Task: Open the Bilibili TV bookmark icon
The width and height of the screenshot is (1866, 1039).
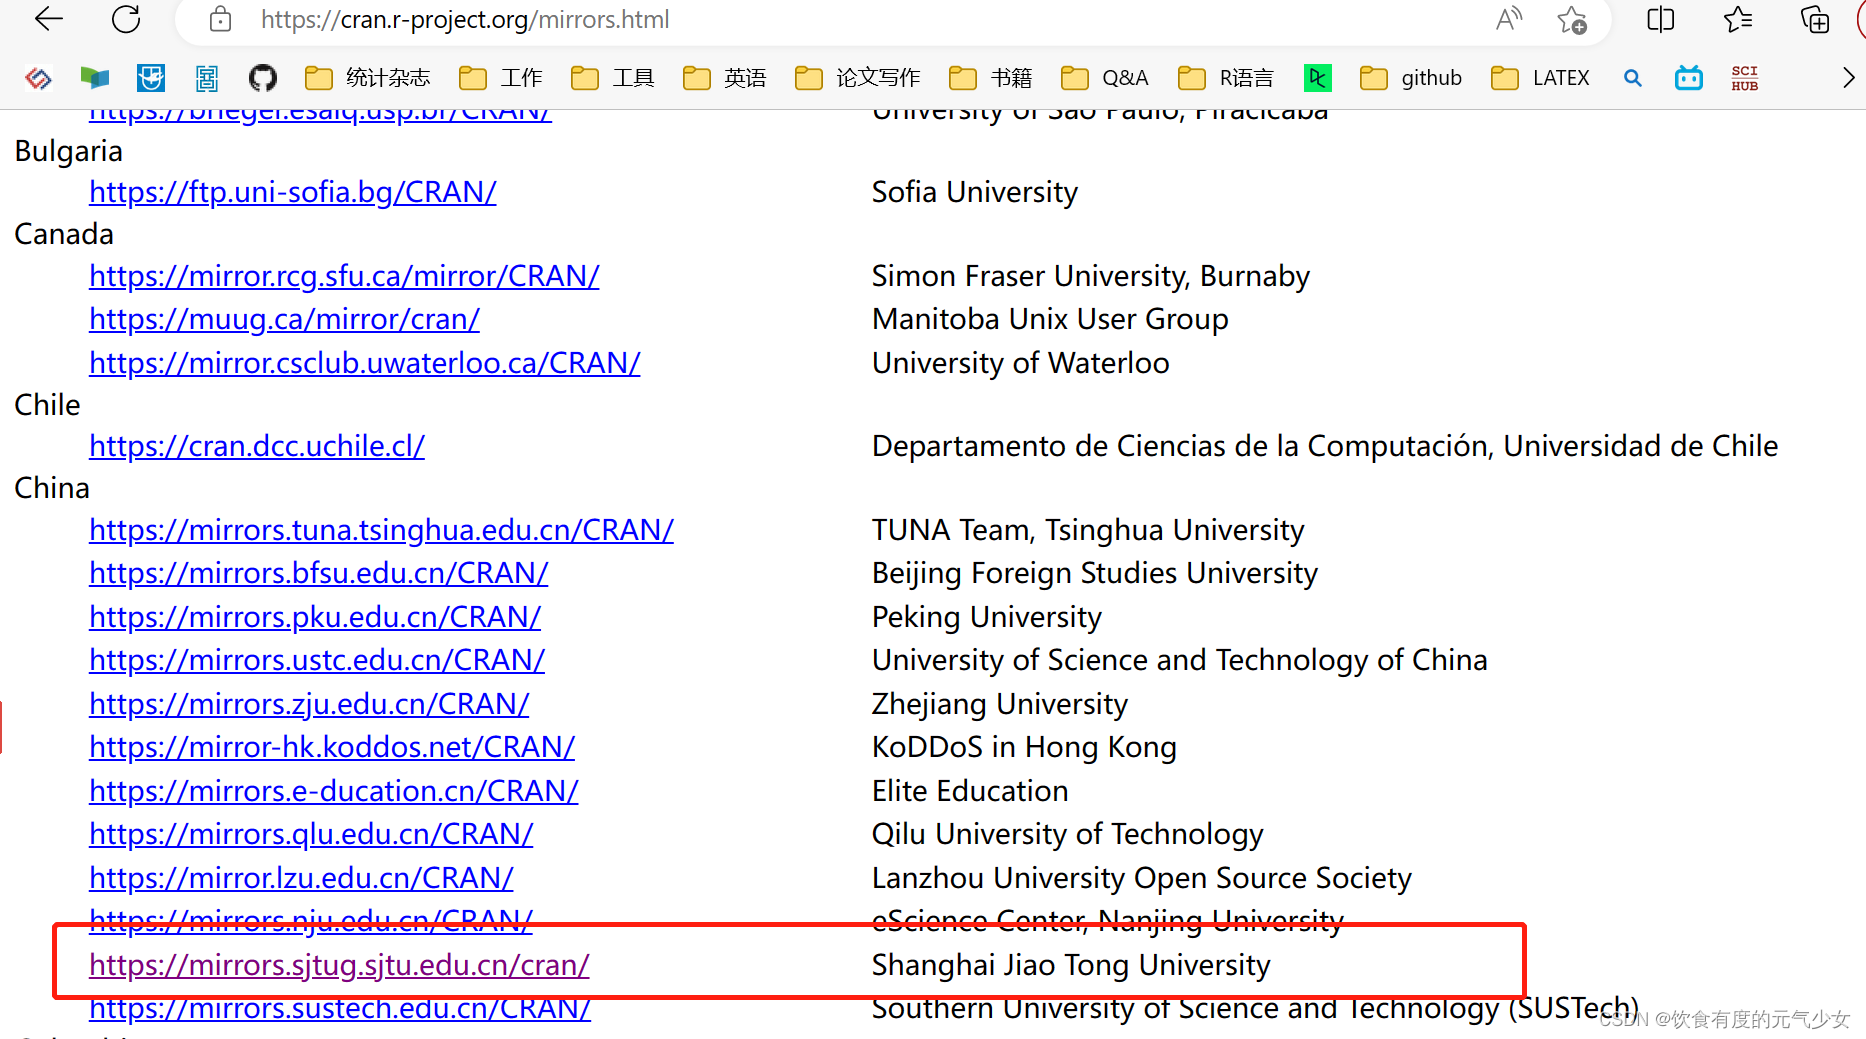Action: (x=1689, y=78)
